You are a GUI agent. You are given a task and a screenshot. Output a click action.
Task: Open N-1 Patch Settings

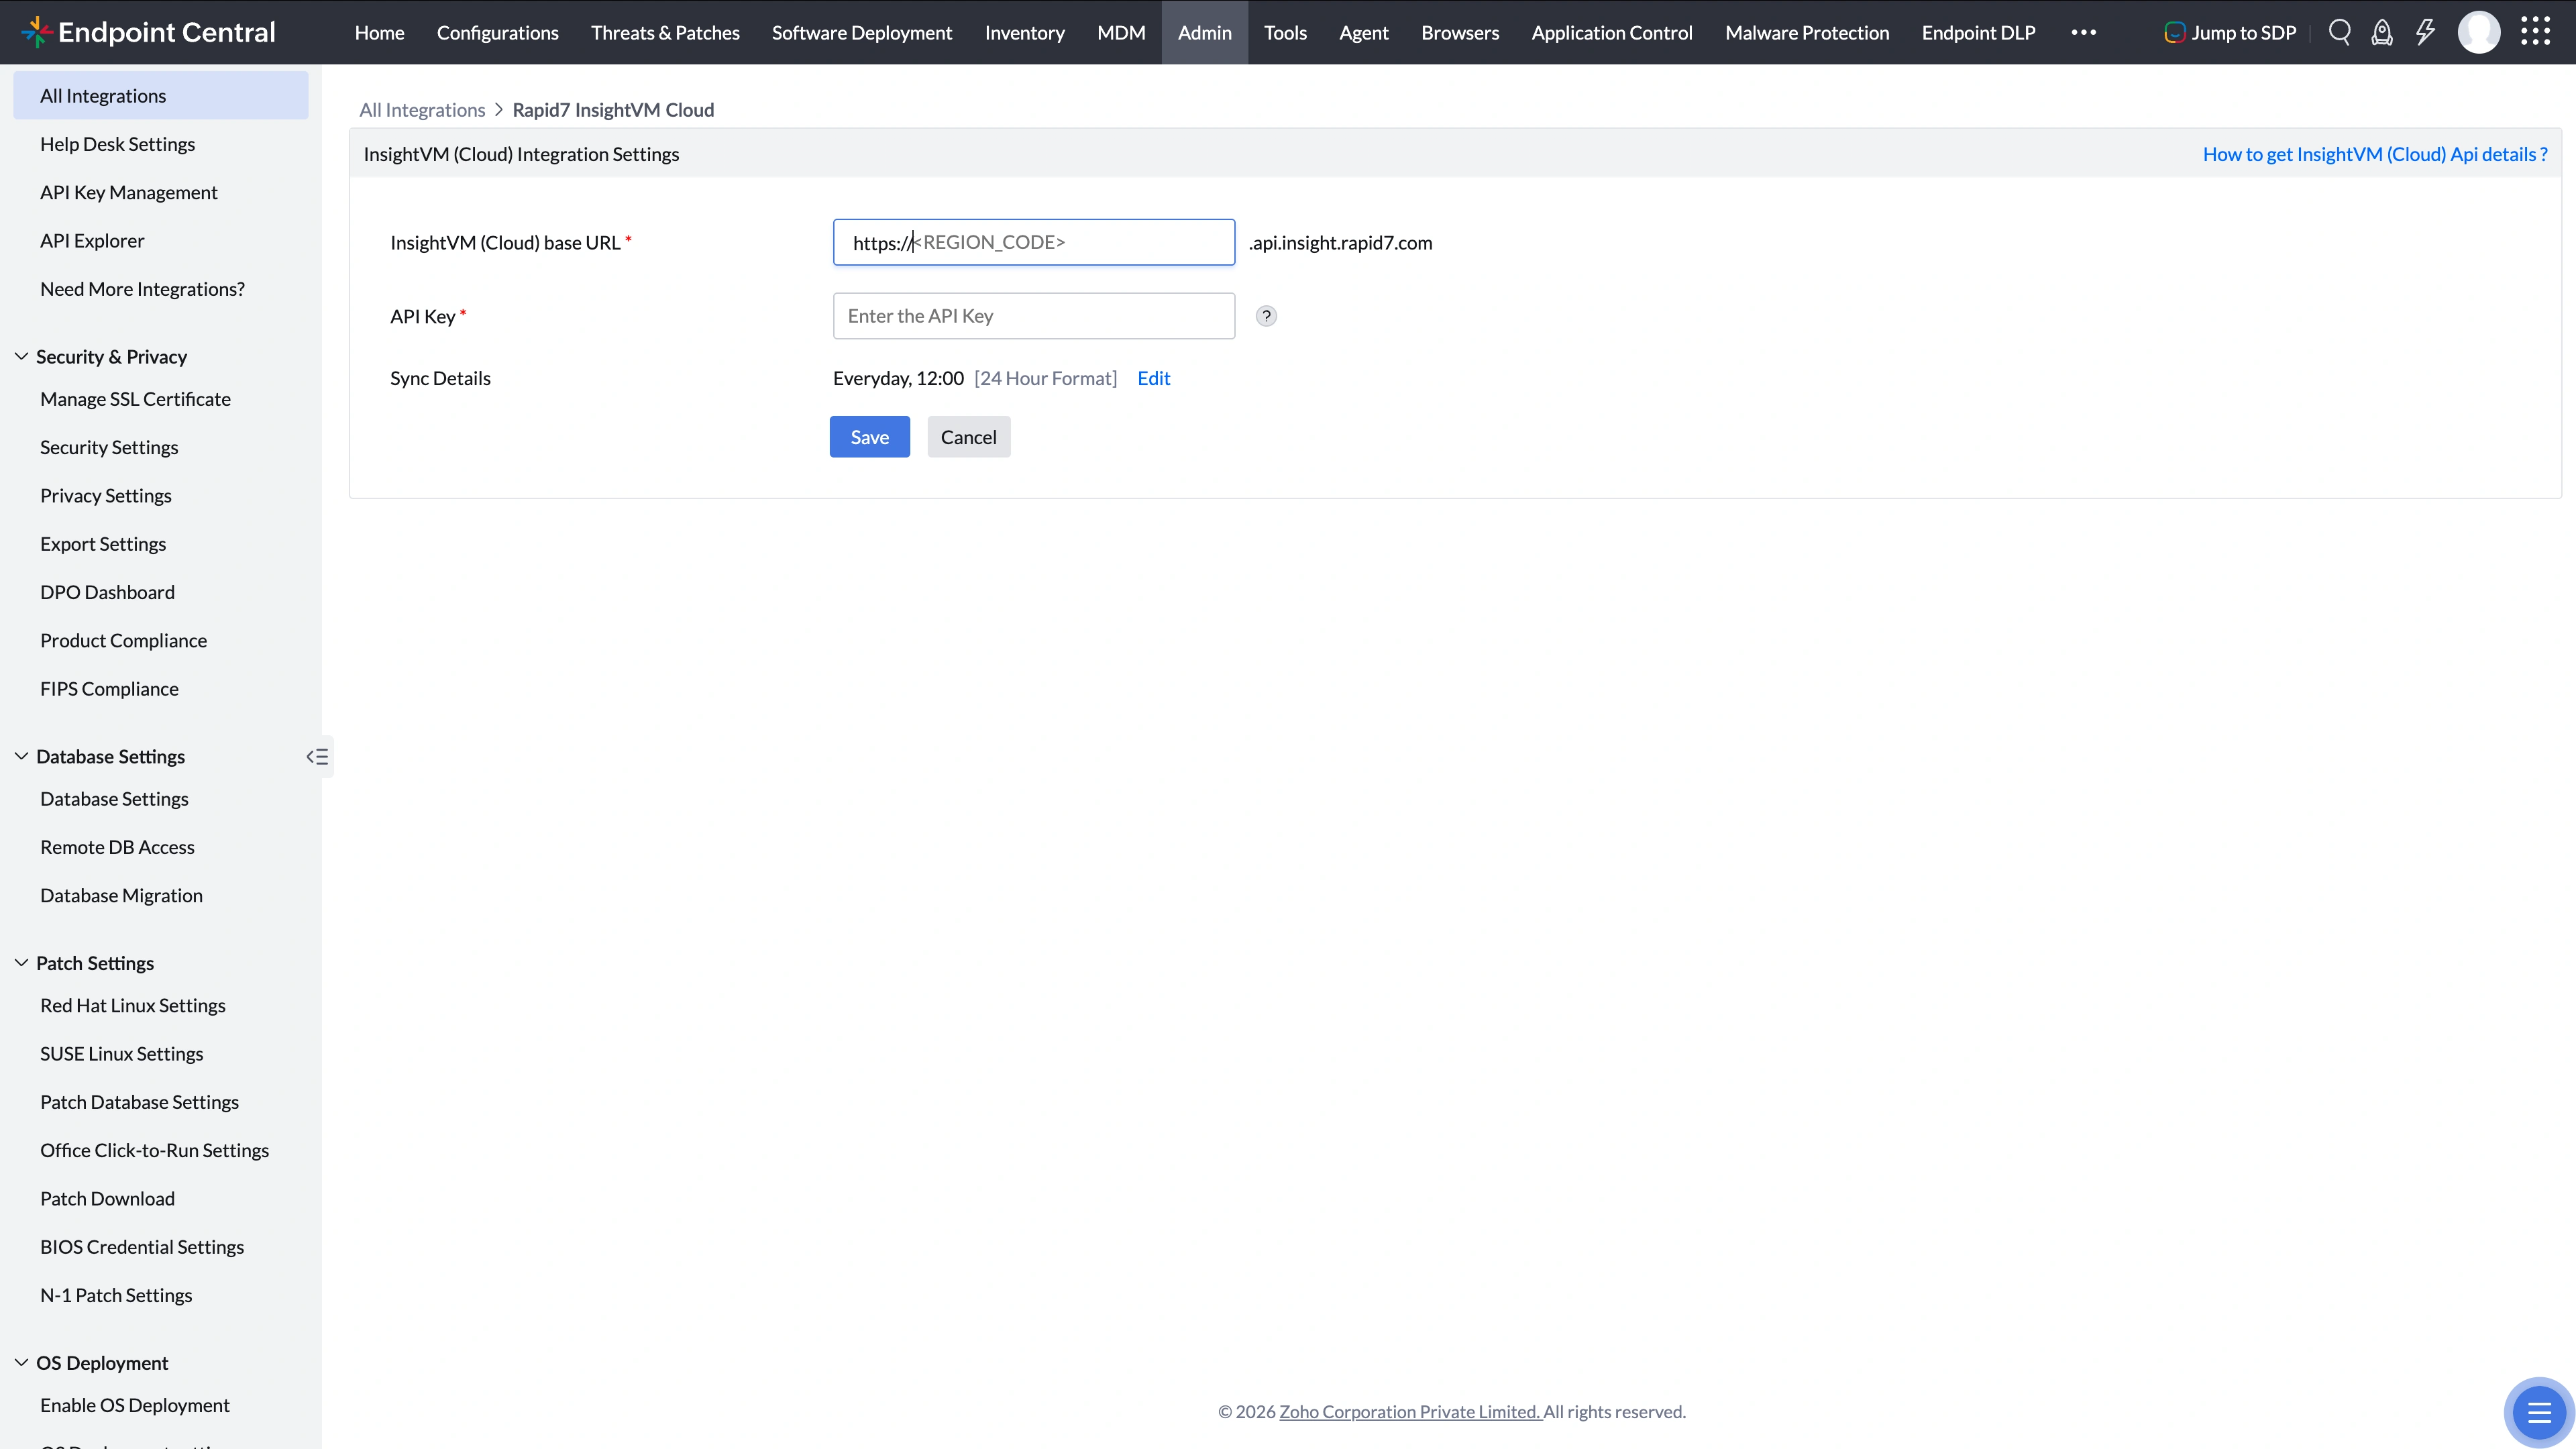pyautogui.click(x=116, y=1296)
